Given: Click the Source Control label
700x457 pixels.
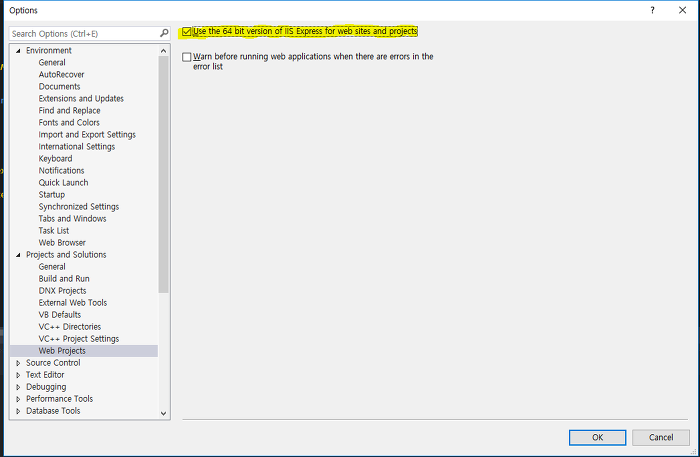Looking at the screenshot, I should (53, 363).
